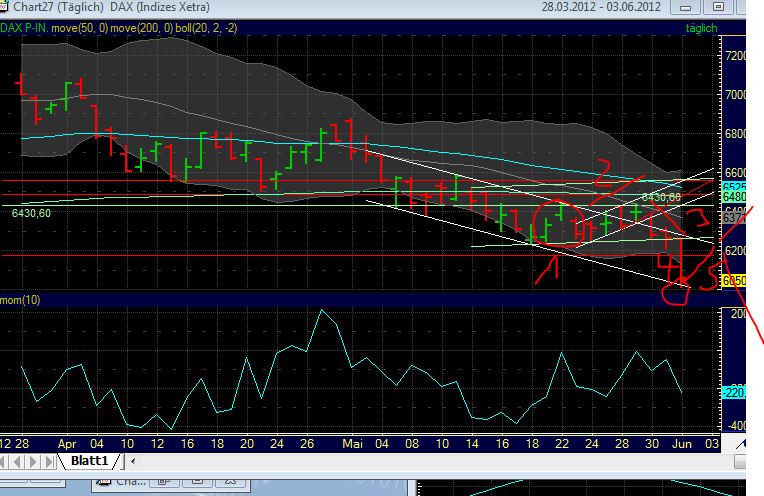Select the mom(10) indicator label

click(x=20, y=300)
